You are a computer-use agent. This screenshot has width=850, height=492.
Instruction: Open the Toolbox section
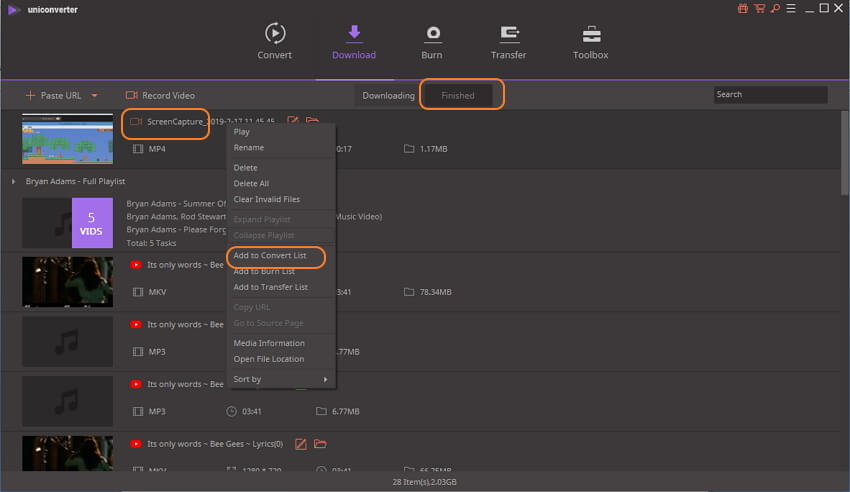click(590, 41)
